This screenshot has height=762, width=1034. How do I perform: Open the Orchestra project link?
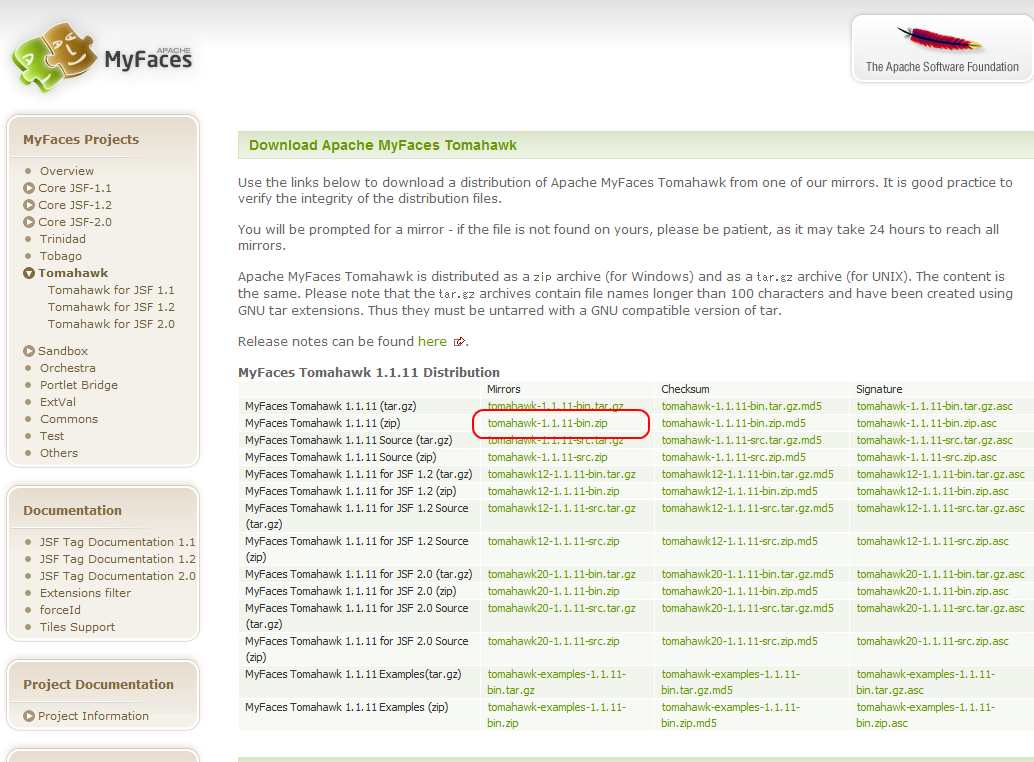tap(67, 368)
